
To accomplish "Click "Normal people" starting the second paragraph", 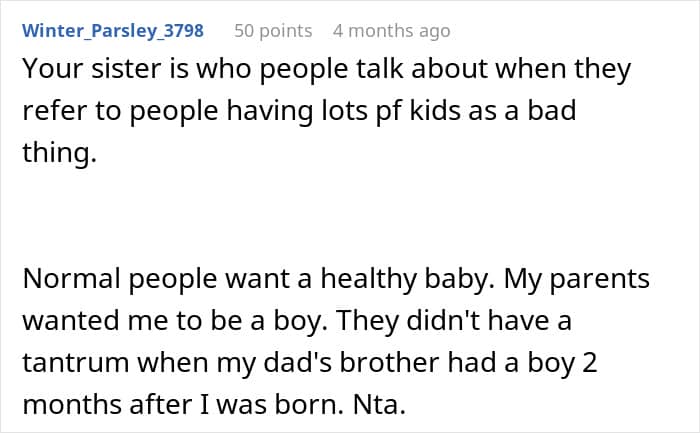I will 111,279.
